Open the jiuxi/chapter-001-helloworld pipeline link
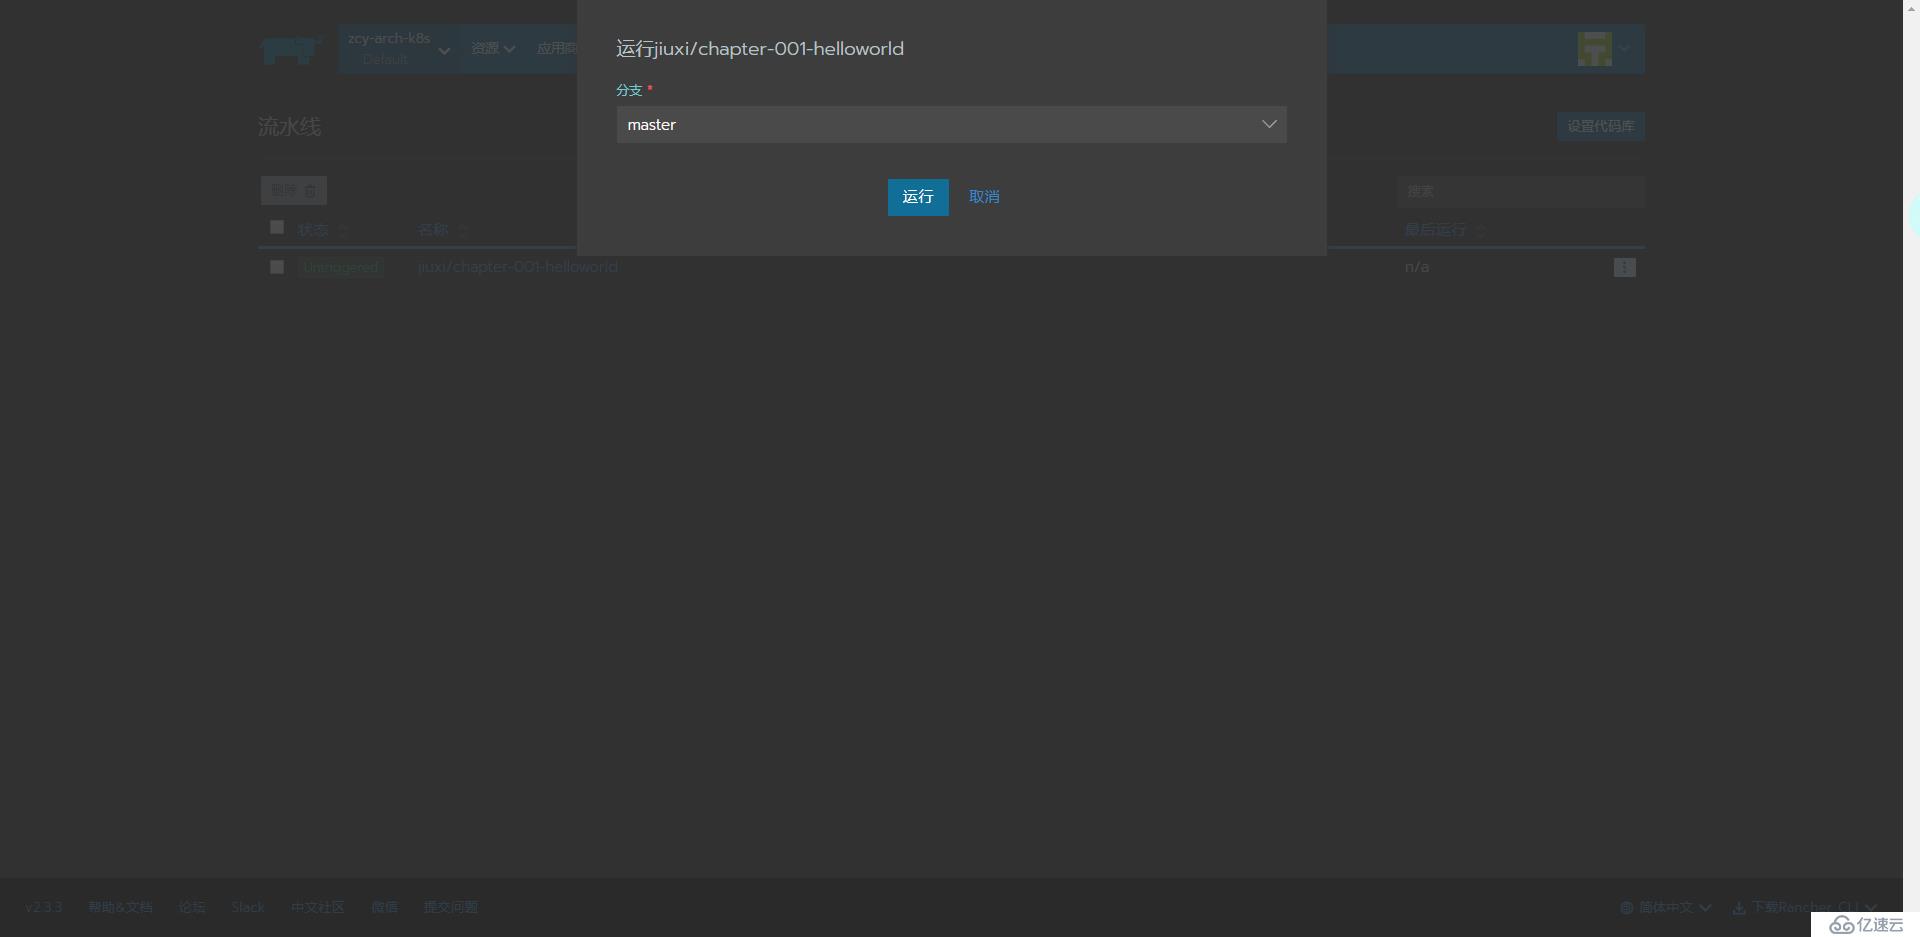 pyautogui.click(x=518, y=267)
